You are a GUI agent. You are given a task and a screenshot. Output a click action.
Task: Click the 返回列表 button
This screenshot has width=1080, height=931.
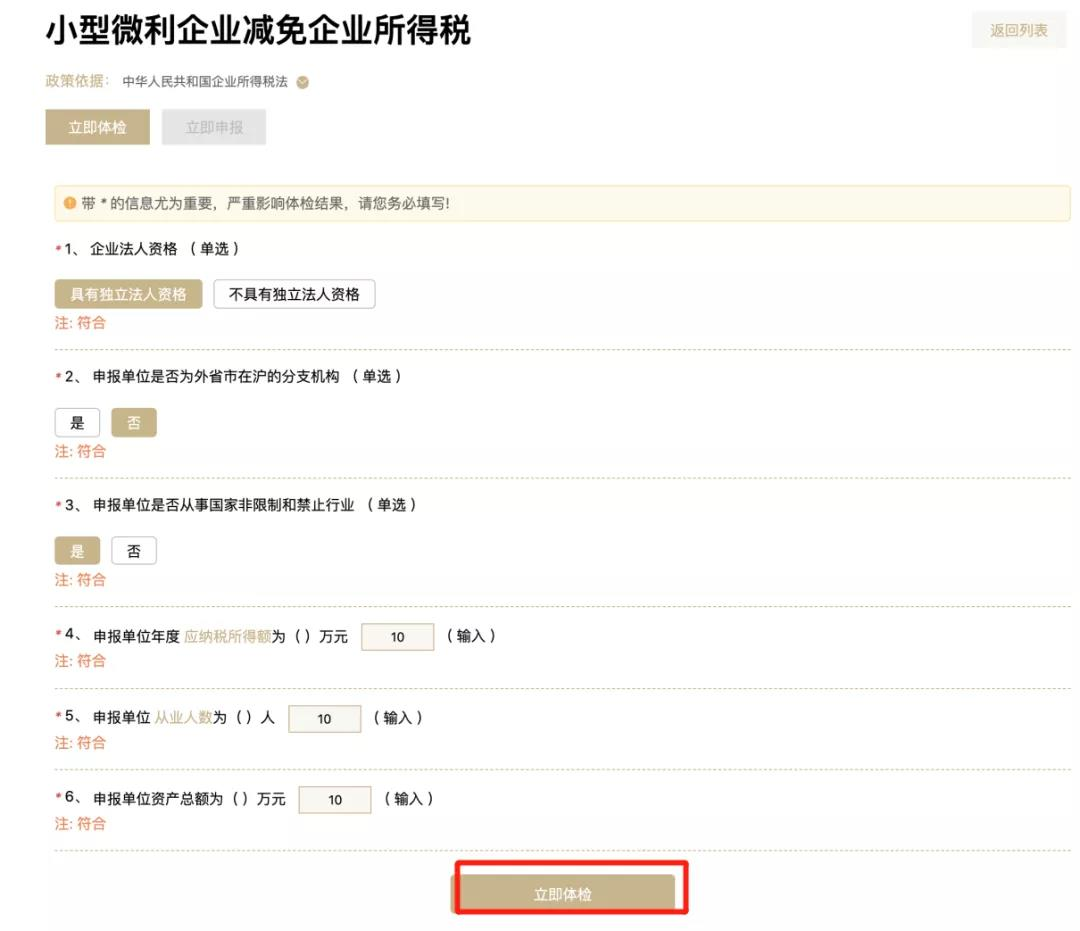pos(1018,30)
